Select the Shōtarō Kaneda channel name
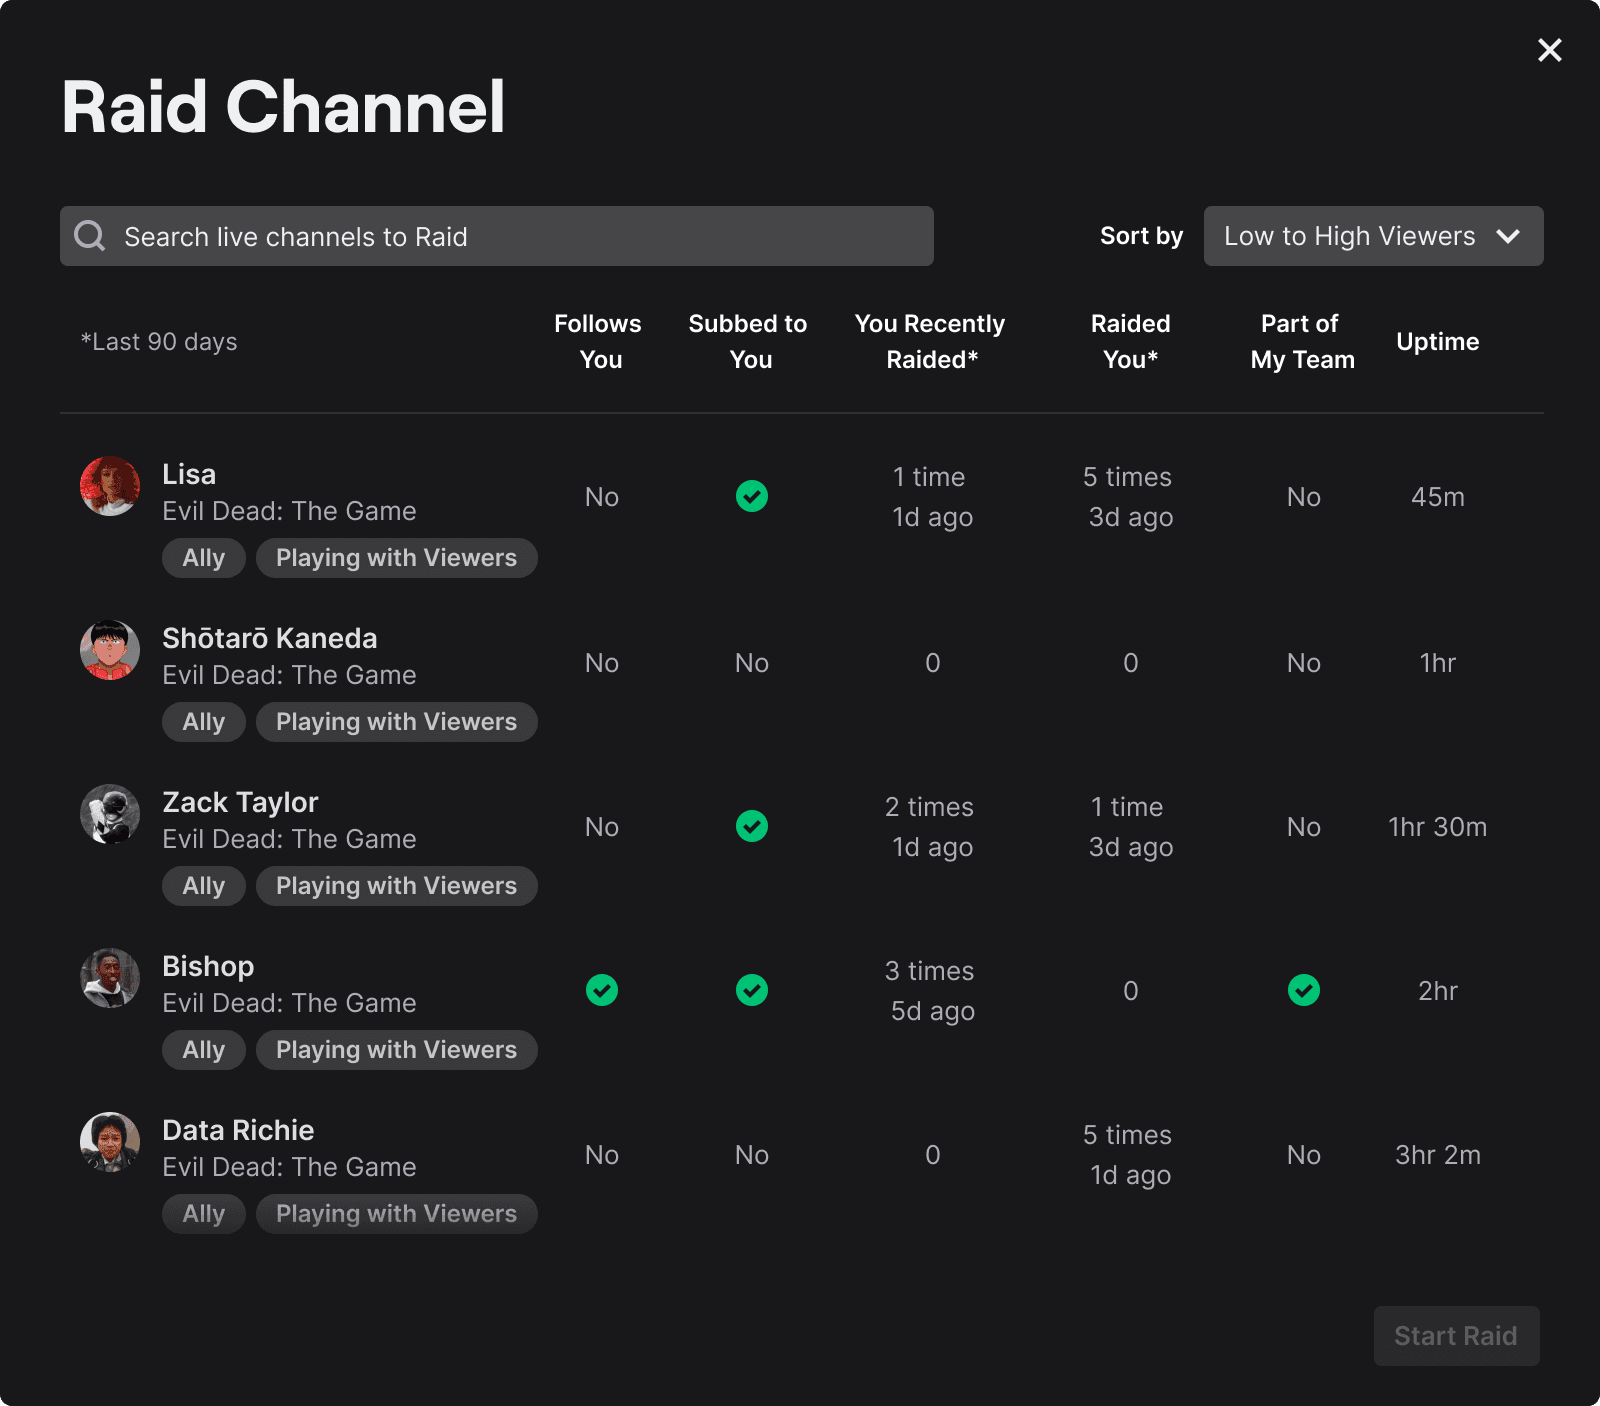Image resolution: width=1600 pixels, height=1406 pixels. click(270, 638)
